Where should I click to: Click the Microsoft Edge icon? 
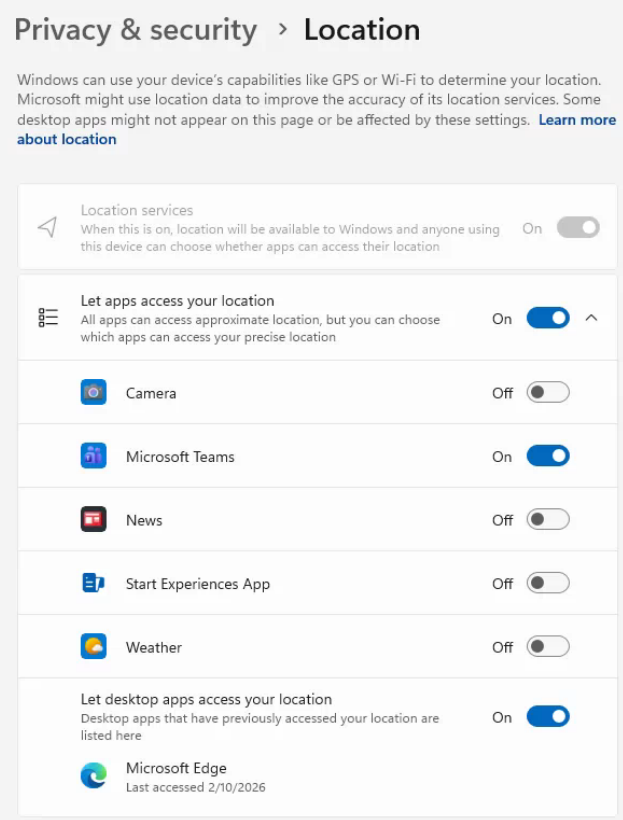point(93,777)
